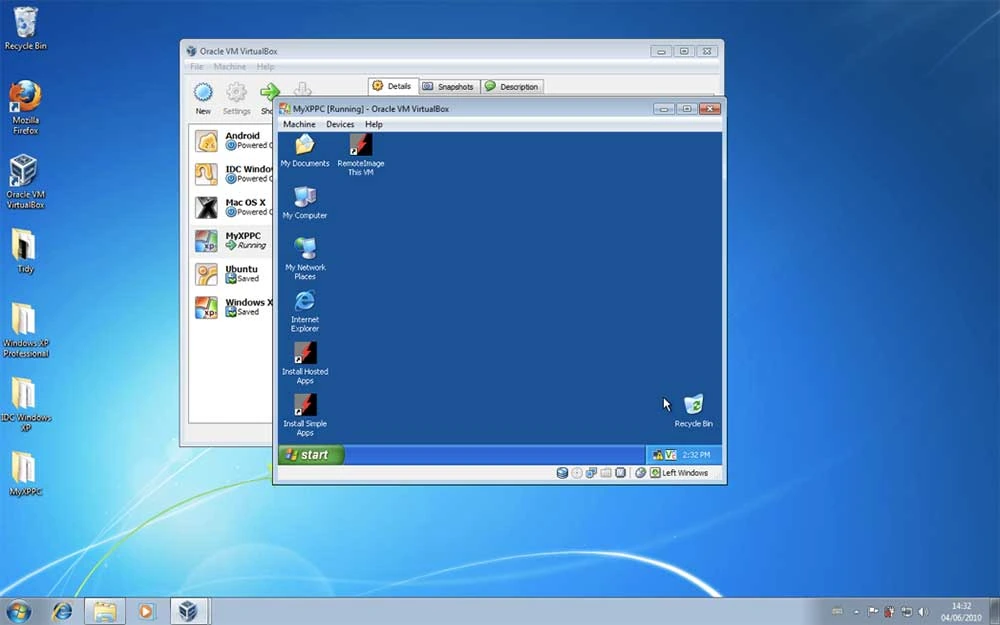Click the mouse integration status icon
Image resolution: width=1000 pixels, height=625 pixels.
click(x=640, y=473)
